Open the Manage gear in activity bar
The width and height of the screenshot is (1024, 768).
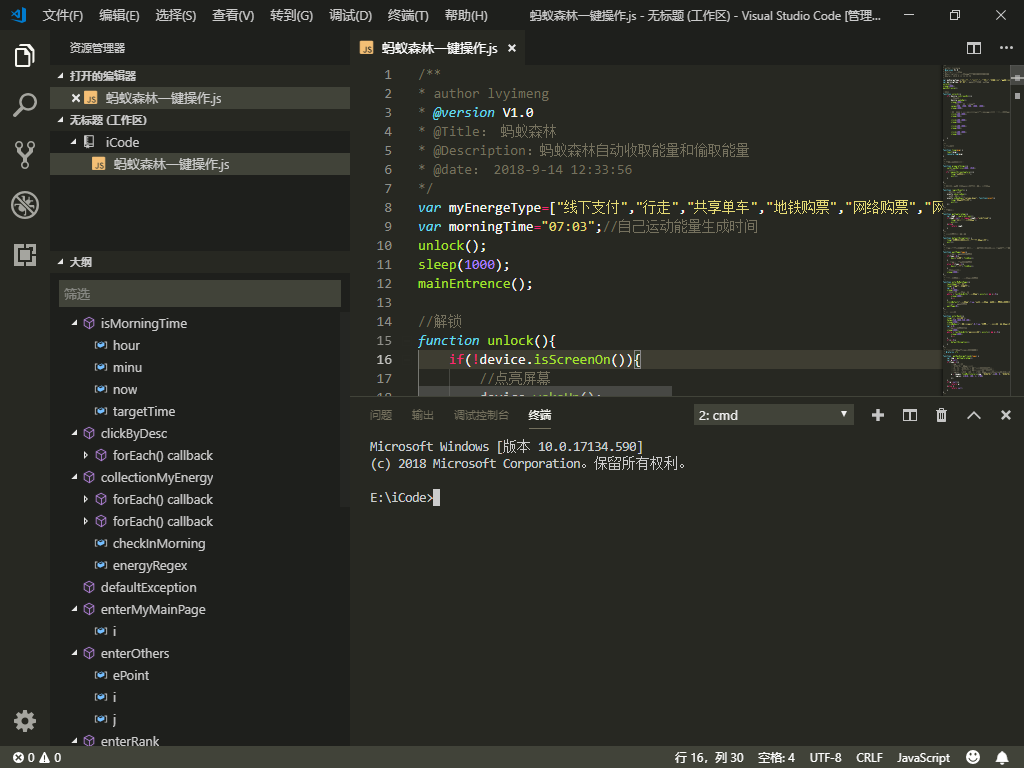25,721
